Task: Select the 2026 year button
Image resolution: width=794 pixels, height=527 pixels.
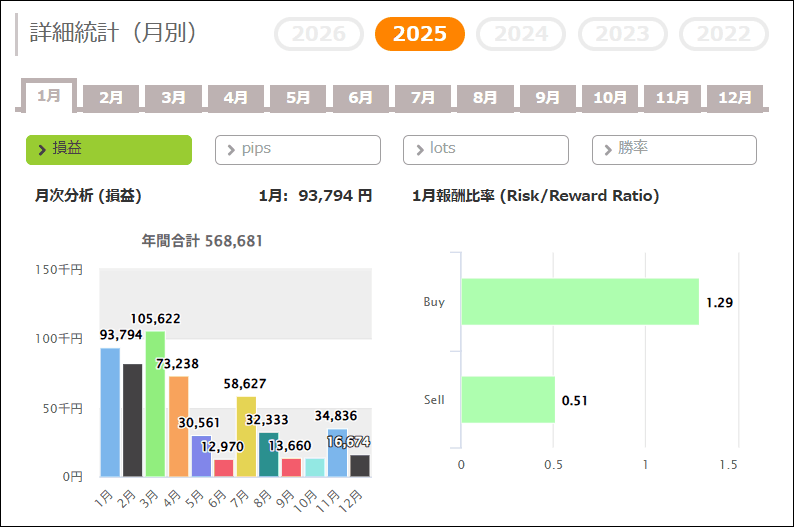Action: click(319, 34)
